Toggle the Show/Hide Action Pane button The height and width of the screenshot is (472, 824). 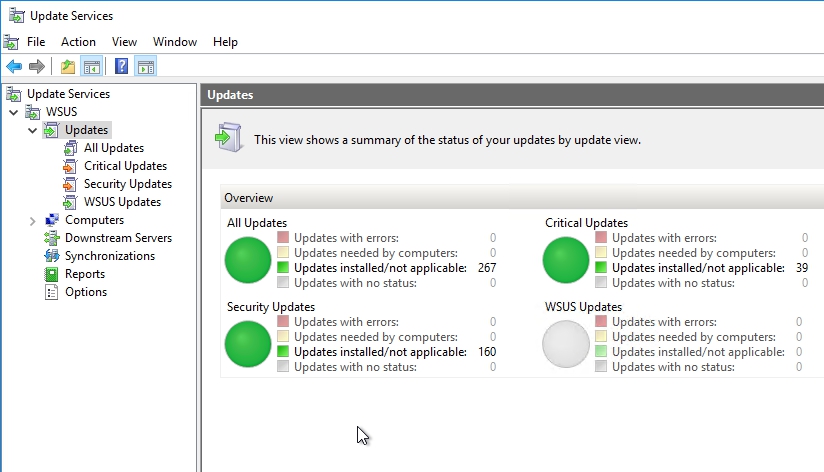coord(146,67)
